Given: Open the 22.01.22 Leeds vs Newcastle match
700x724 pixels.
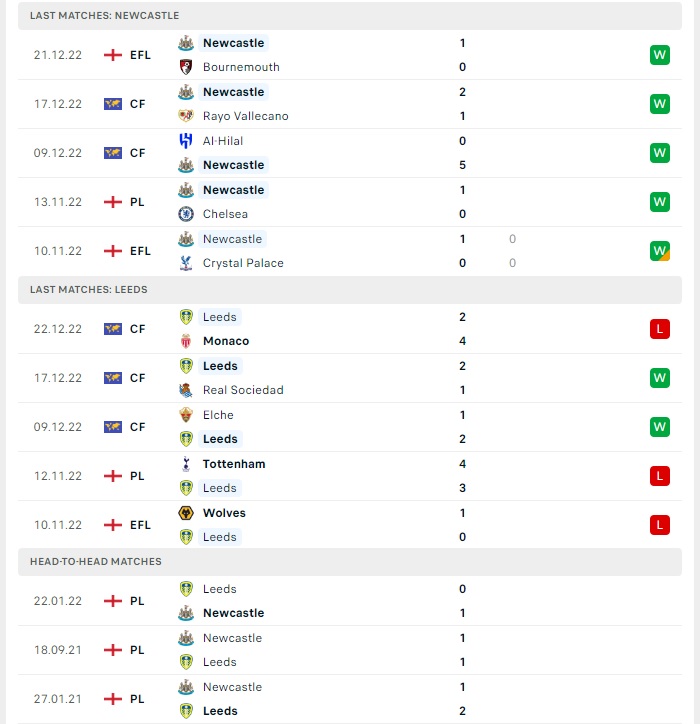Looking at the screenshot, I should pyautogui.click(x=350, y=601).
